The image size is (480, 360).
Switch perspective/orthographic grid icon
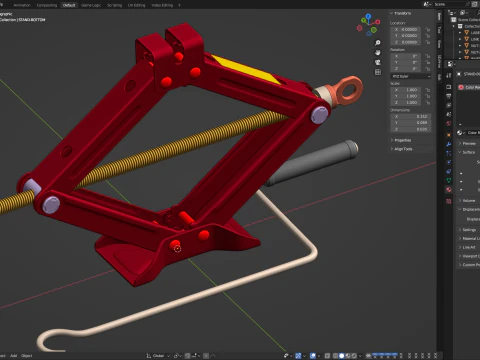(378, 72)
